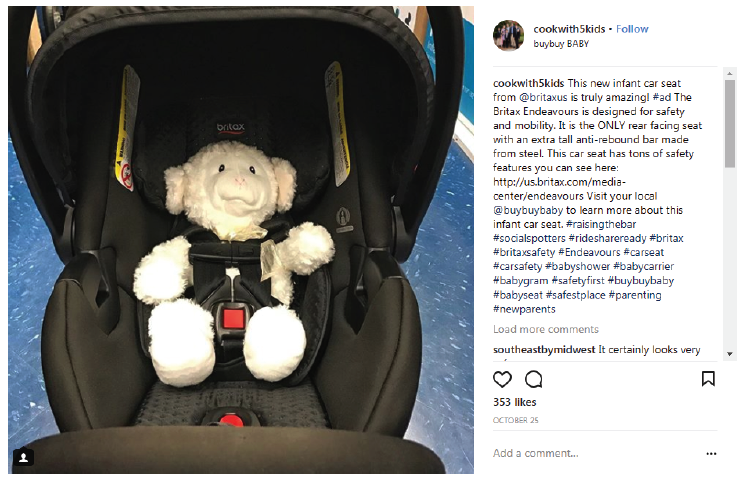This screenshot has width=748, height=485.
Task: Open cookwith5kids profile picture
Action: 509,35
